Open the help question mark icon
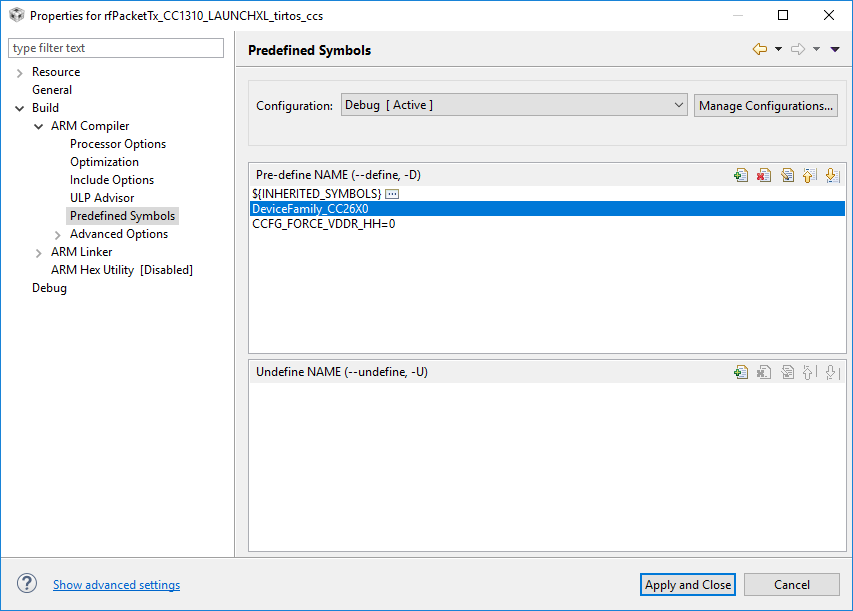This screenshot has width=853, height=611. click(27, 584)
